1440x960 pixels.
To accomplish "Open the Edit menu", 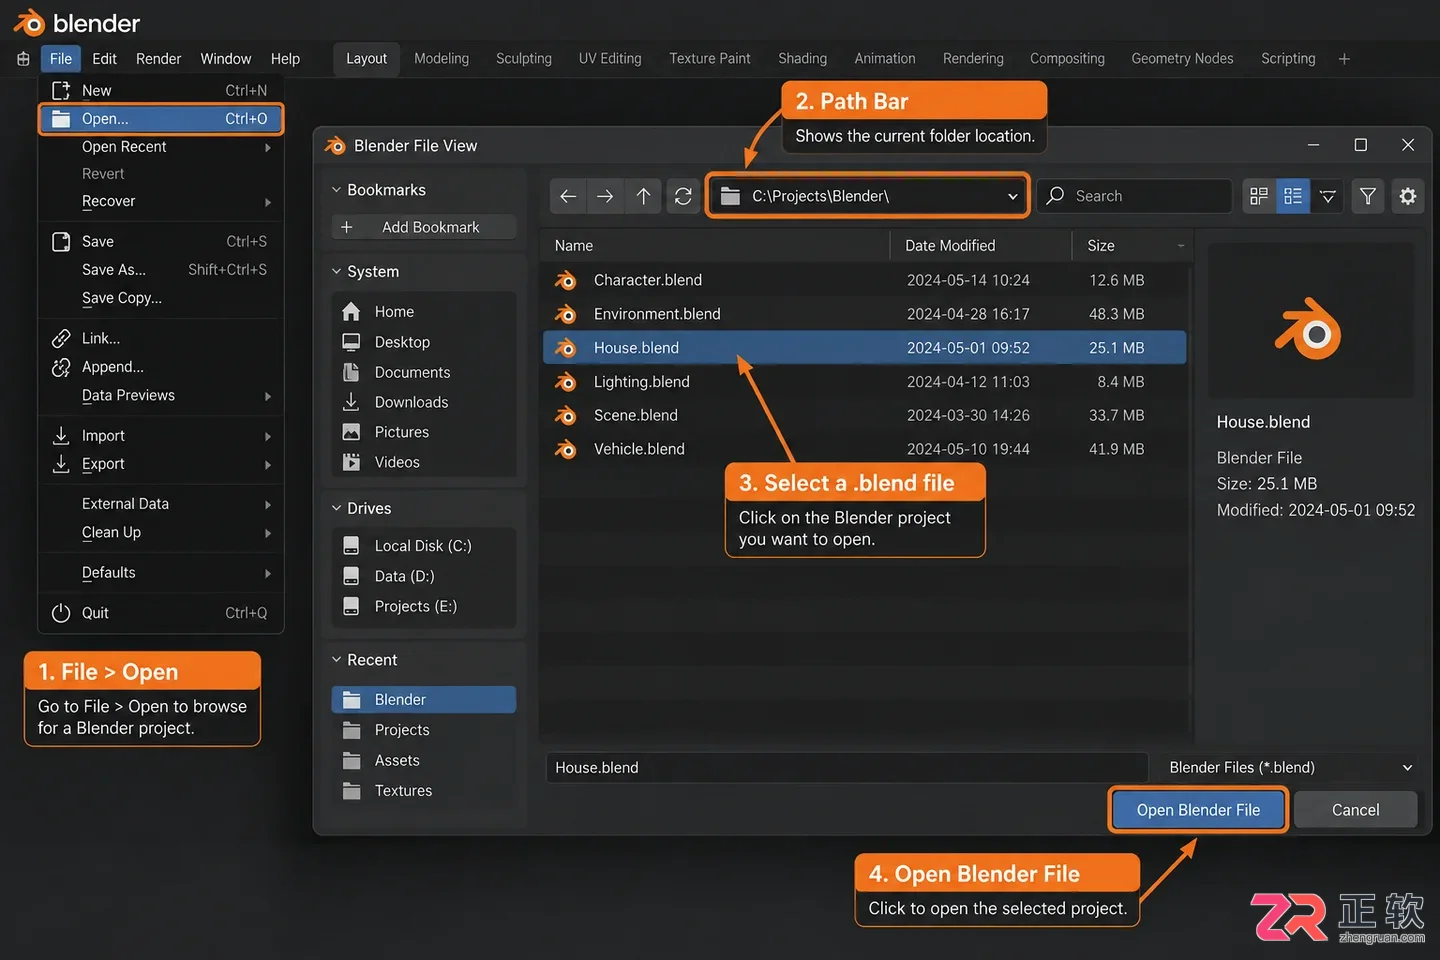I will pos(104,59).
